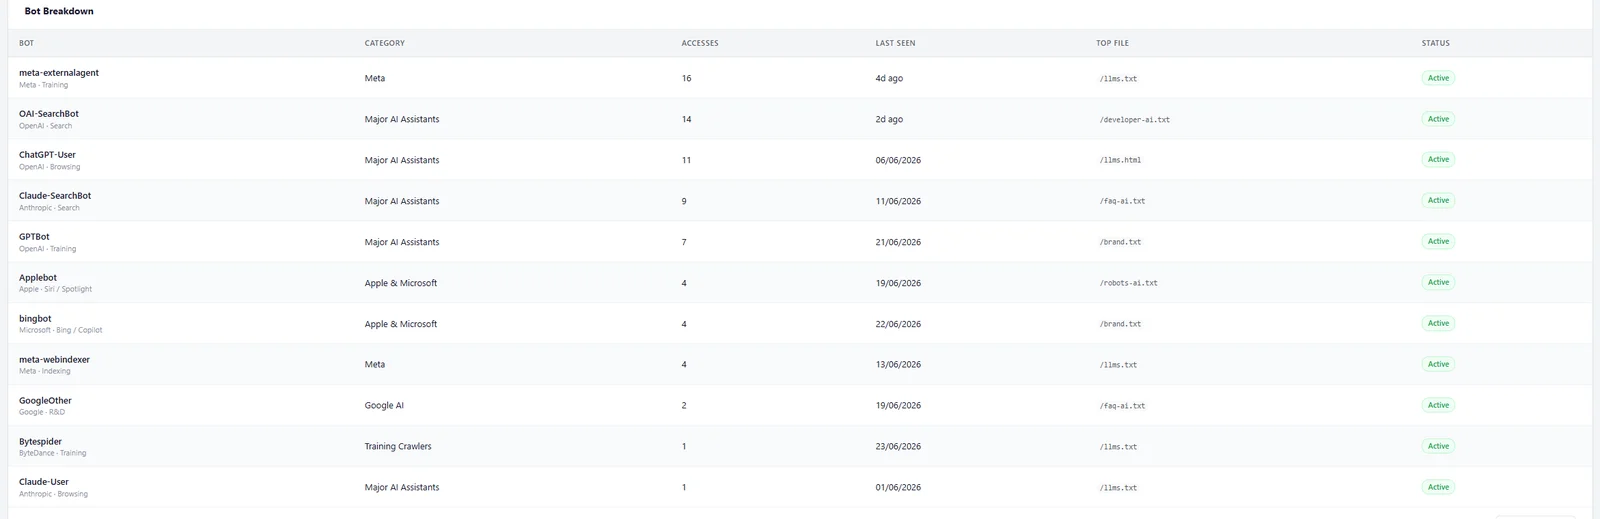Screen dimensions: 1600x519
Task: Click the BOT column header
Action: tap(26, 43)
